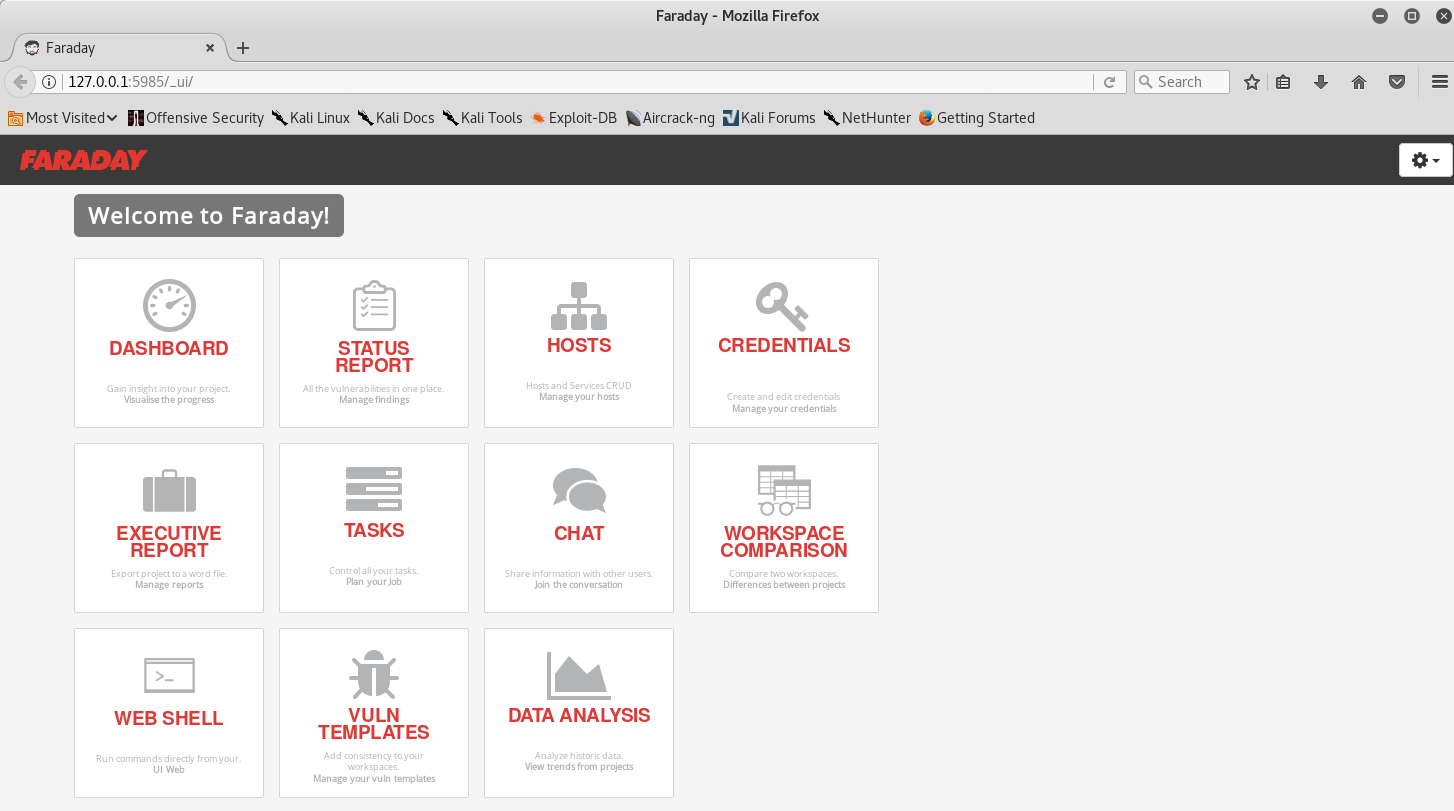Click the Pocket icon in toolbar
The image size is (1454, 811).
1397,82
